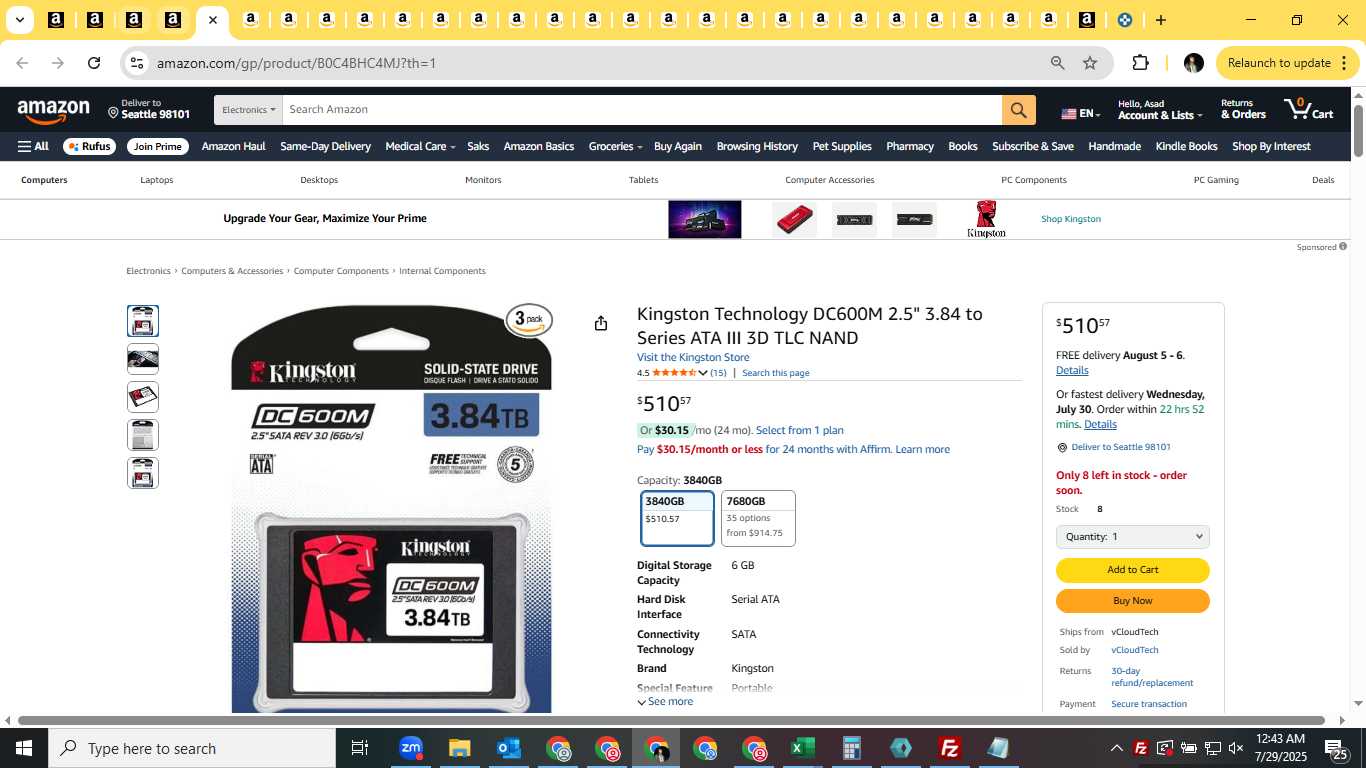
Task: Open a new tab with plus button
Action: tap(1160, 20)
